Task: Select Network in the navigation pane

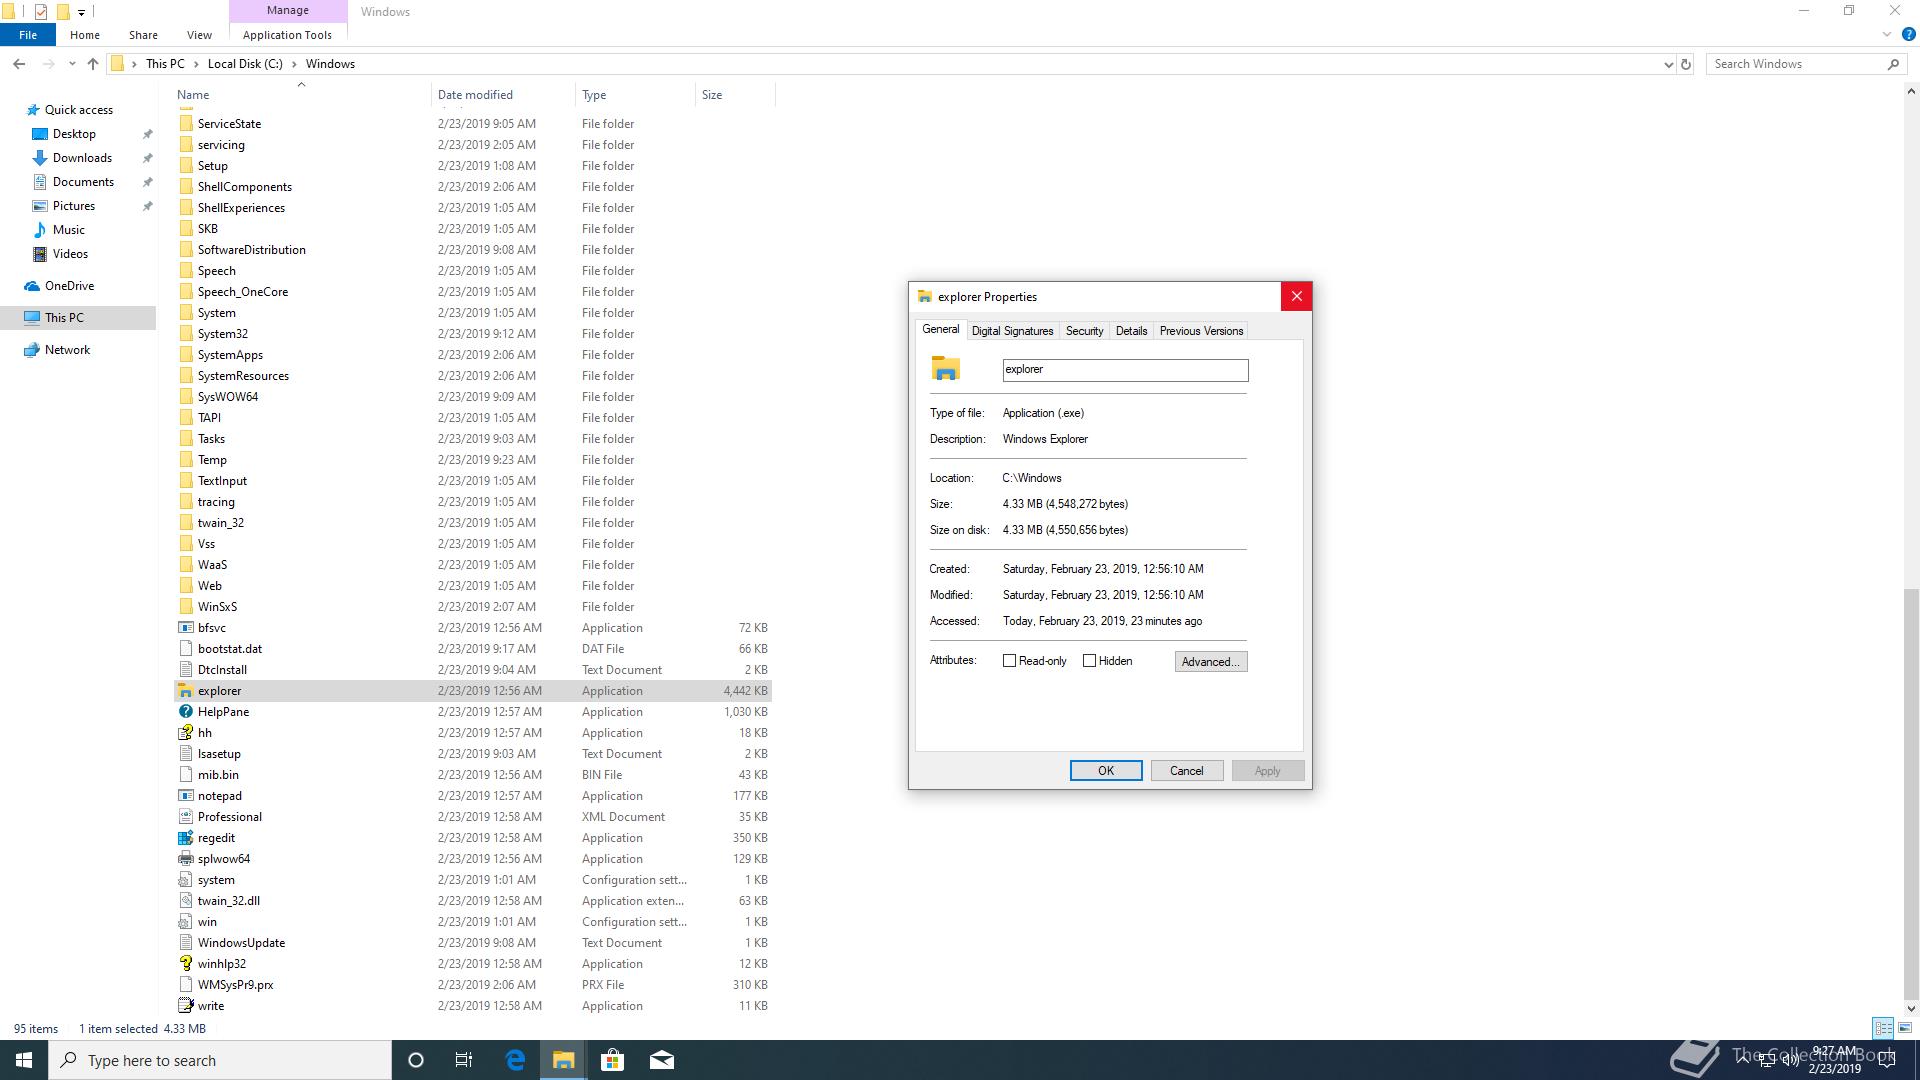Action: [x=67, y=350]
